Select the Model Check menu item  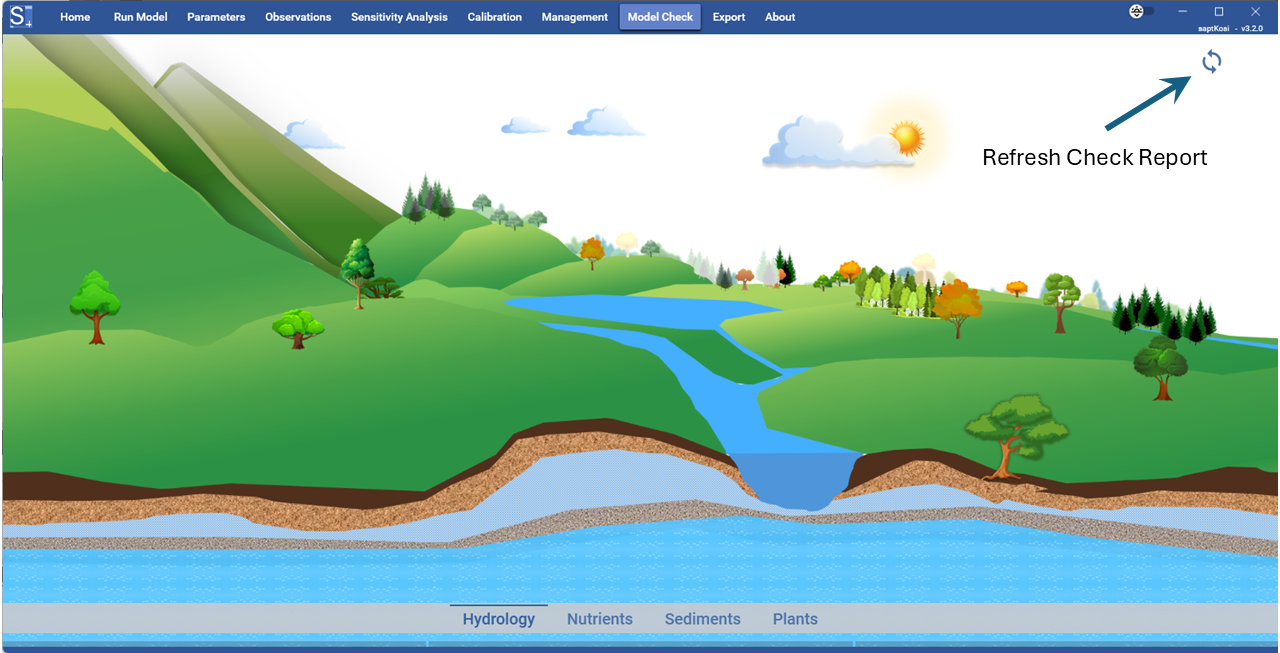tap(660, 17)
